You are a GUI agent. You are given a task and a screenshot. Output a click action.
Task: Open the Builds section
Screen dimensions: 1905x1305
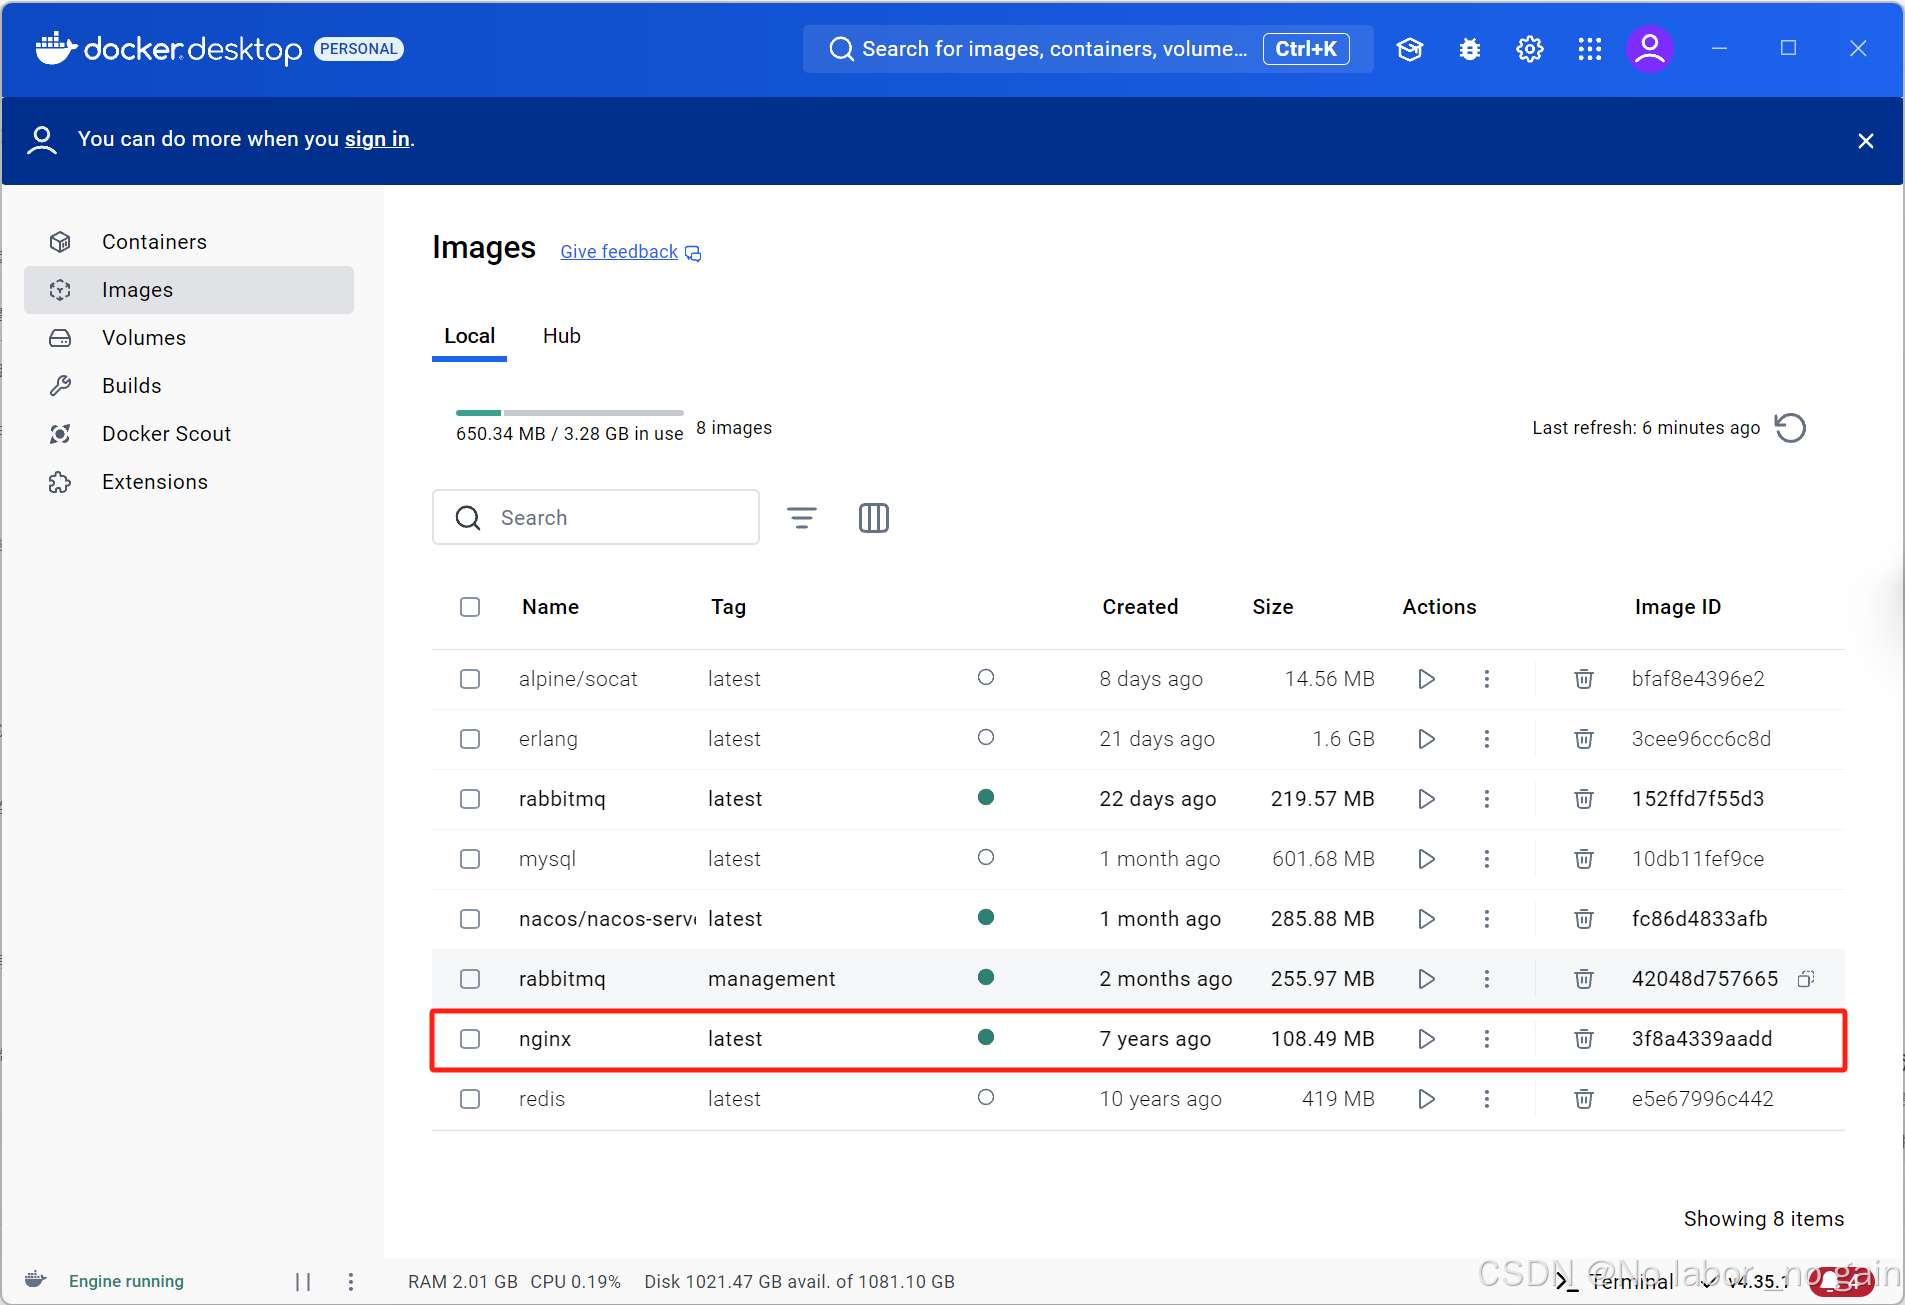tap(131, 385)
